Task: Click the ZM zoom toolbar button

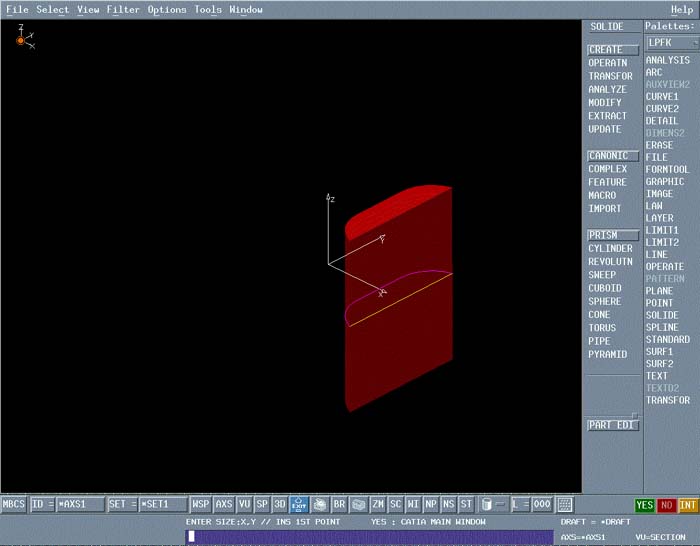Action: pyautogui.click(x=378, y=505)
